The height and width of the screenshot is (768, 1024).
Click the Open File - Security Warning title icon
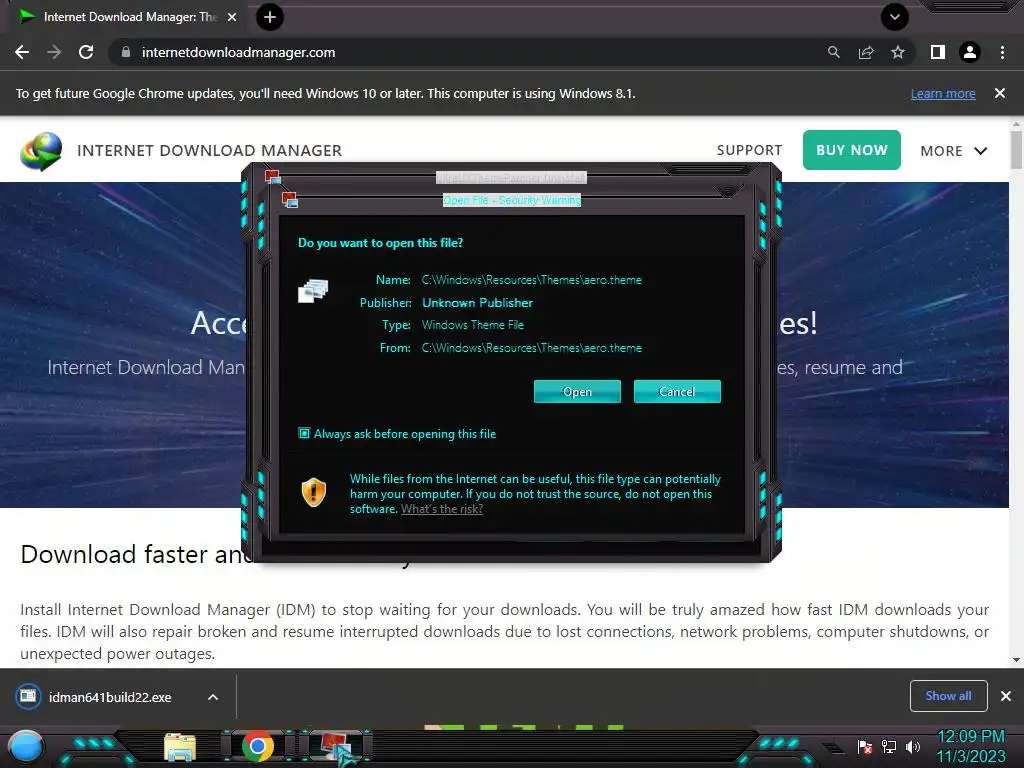[x=289, y=199]
